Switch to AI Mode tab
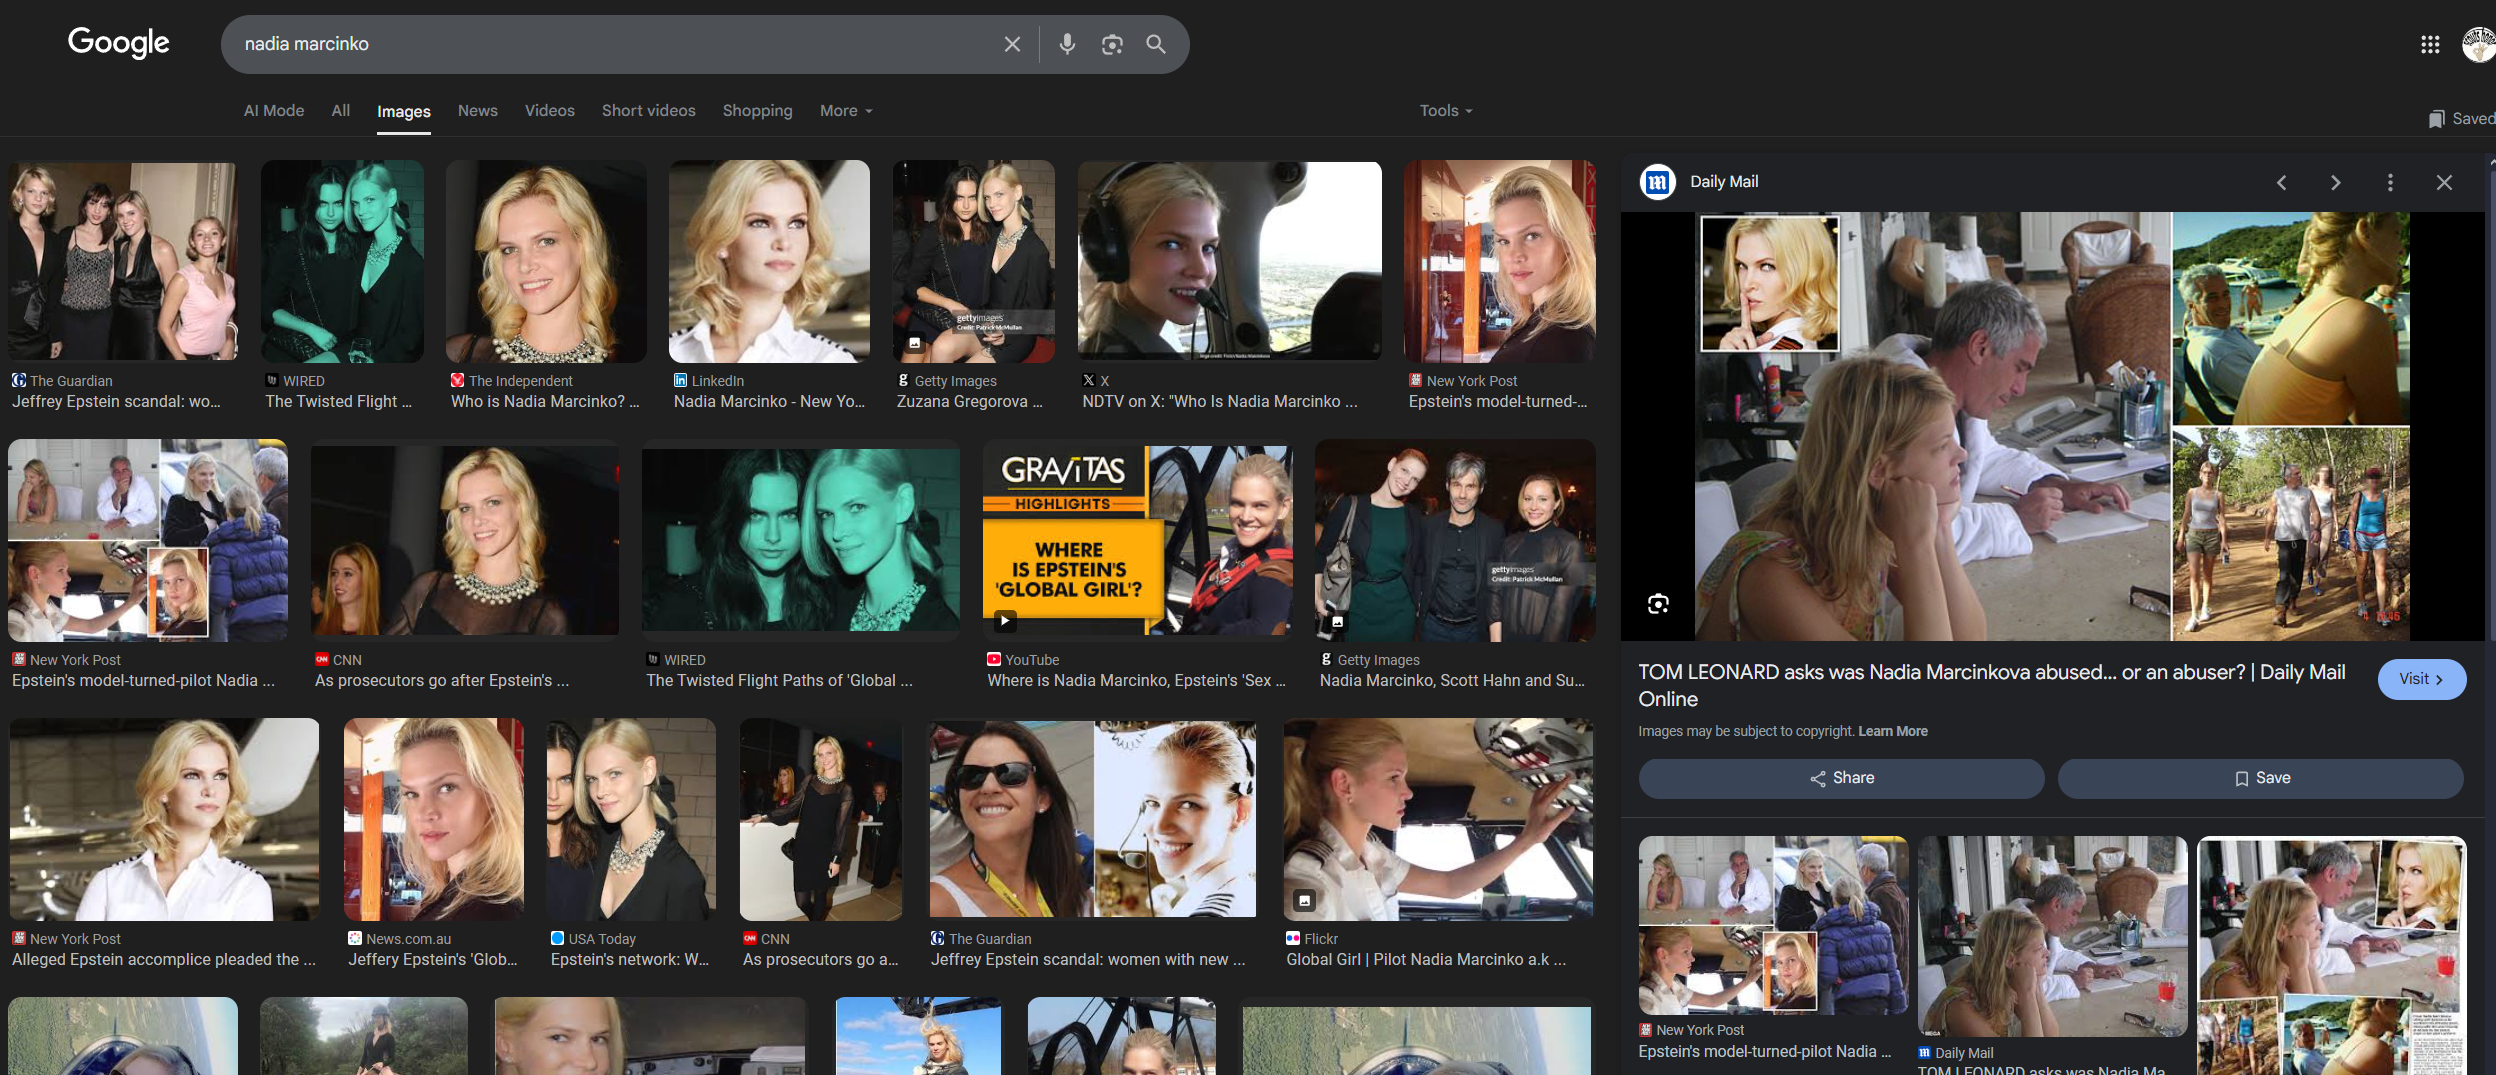2496x1075 pixels. point(274,111)
